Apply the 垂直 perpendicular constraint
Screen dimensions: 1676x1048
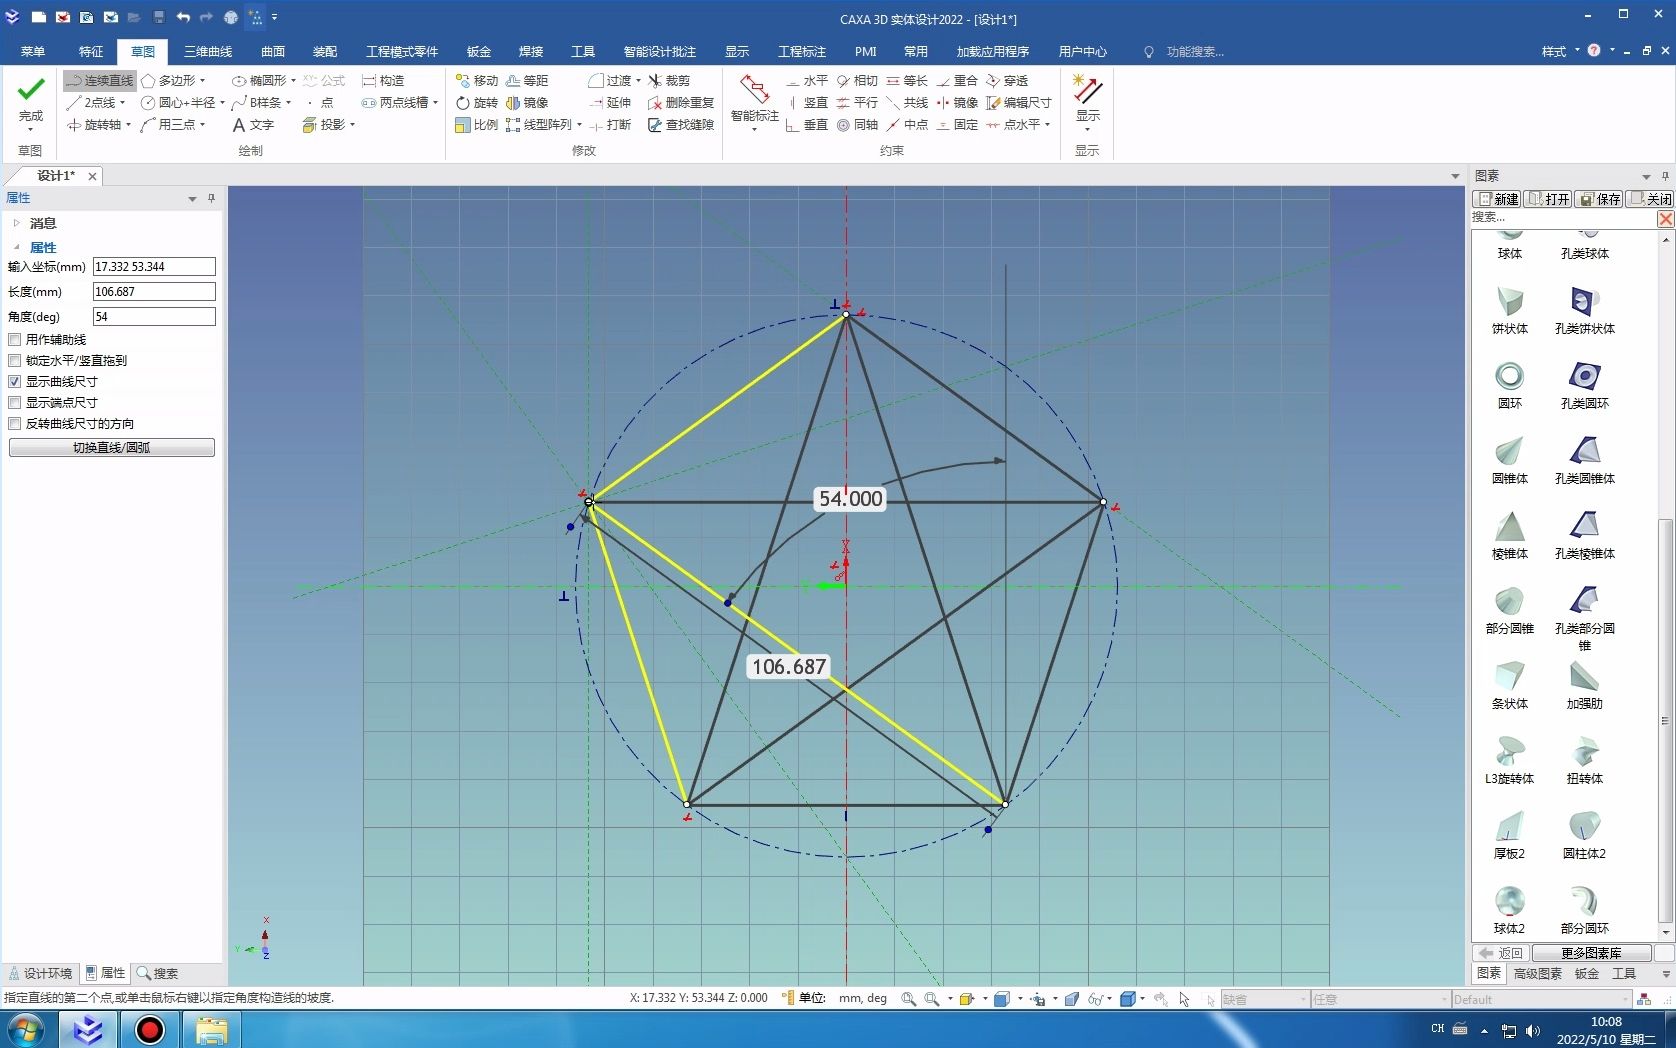pos(807,124)
